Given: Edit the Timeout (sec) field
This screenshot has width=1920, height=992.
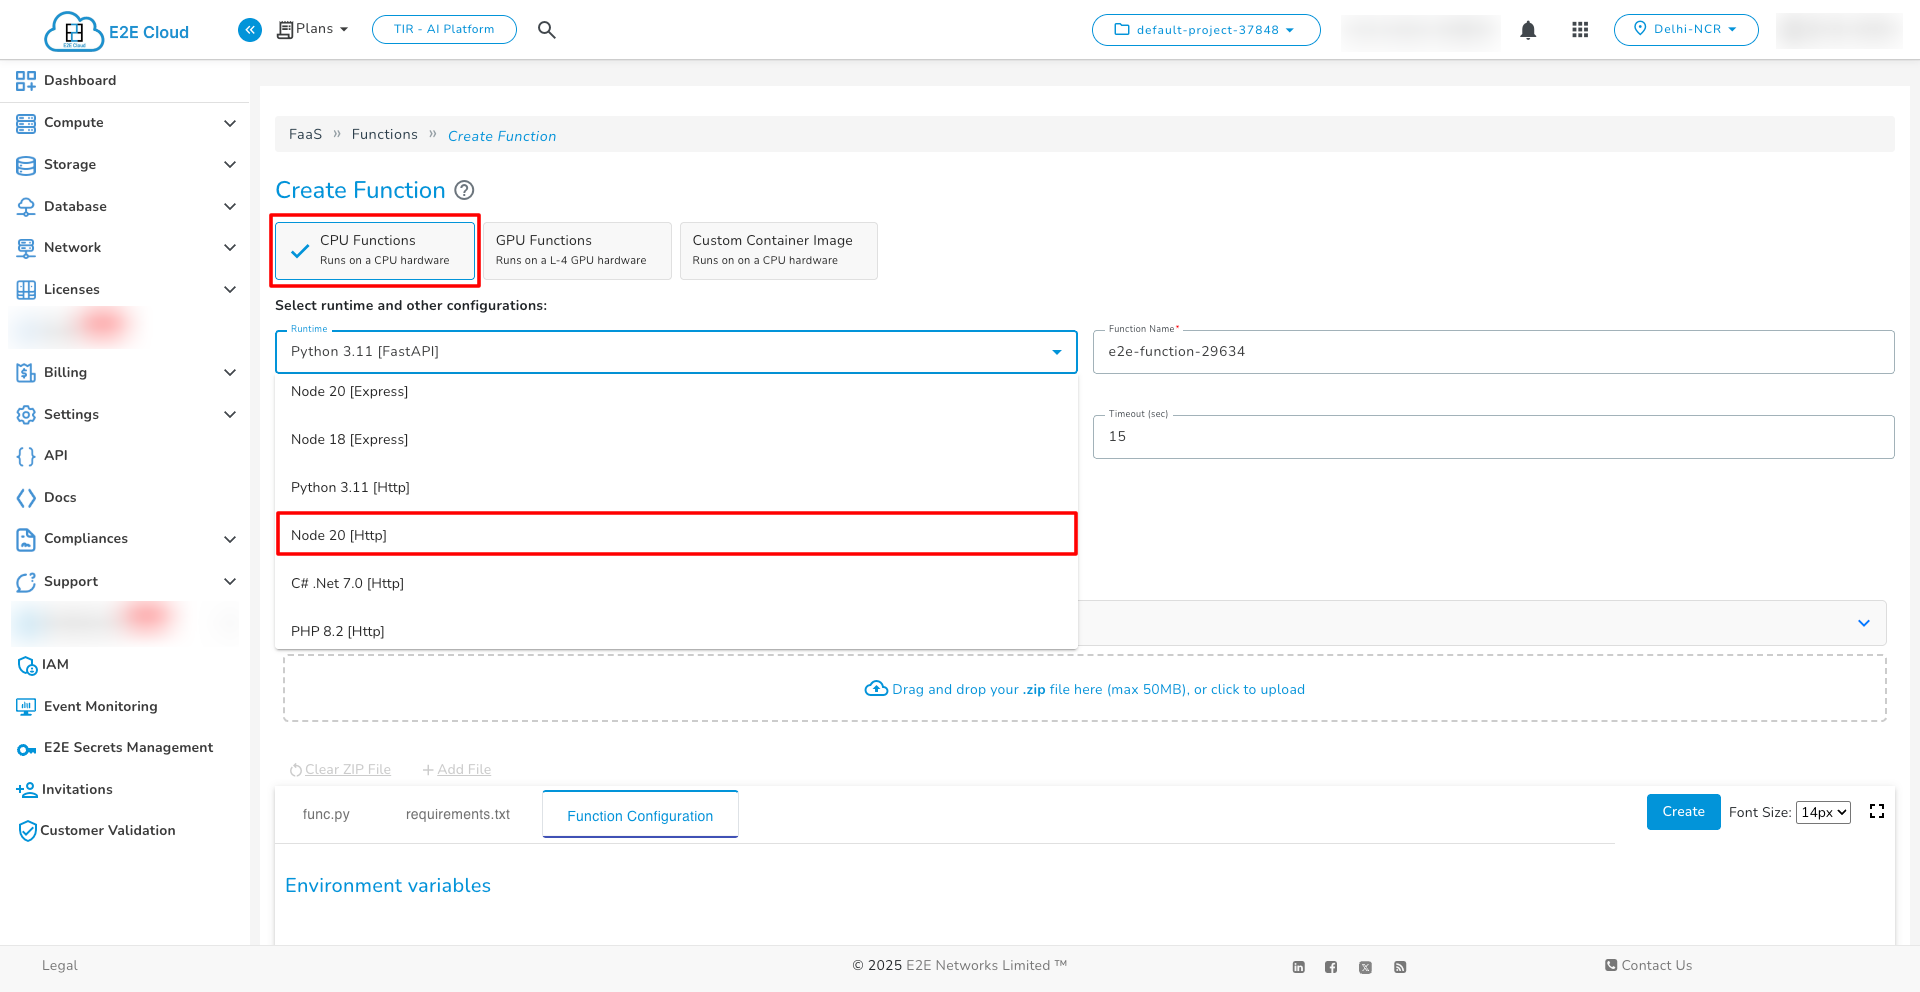Looking at the screenshot, I should click(1494, 437).
